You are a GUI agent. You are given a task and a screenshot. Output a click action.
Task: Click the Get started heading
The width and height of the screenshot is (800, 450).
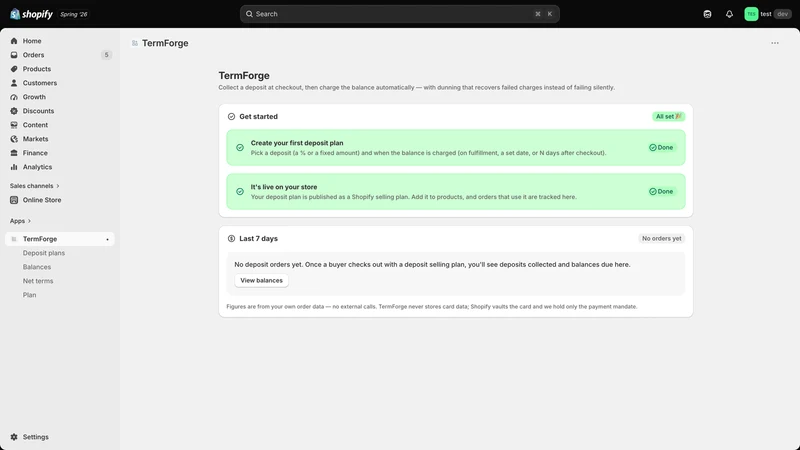(x=259, y=116)
